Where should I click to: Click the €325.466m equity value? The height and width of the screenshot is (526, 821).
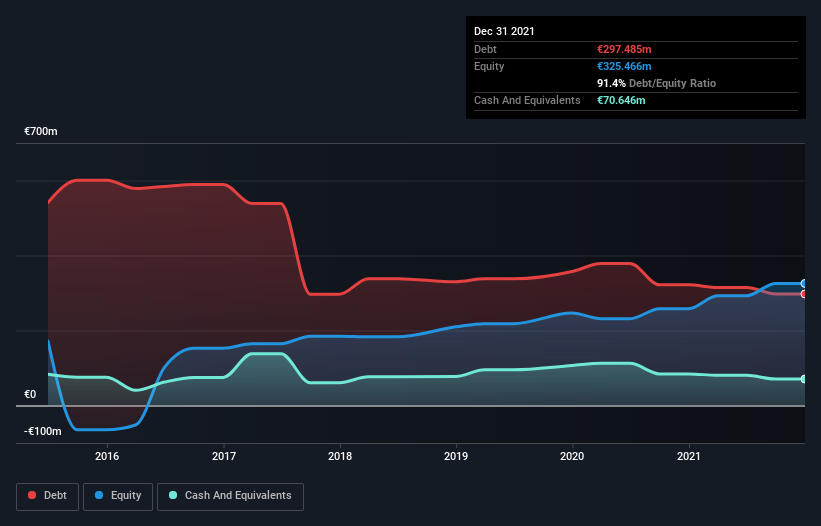pos(624,66)
